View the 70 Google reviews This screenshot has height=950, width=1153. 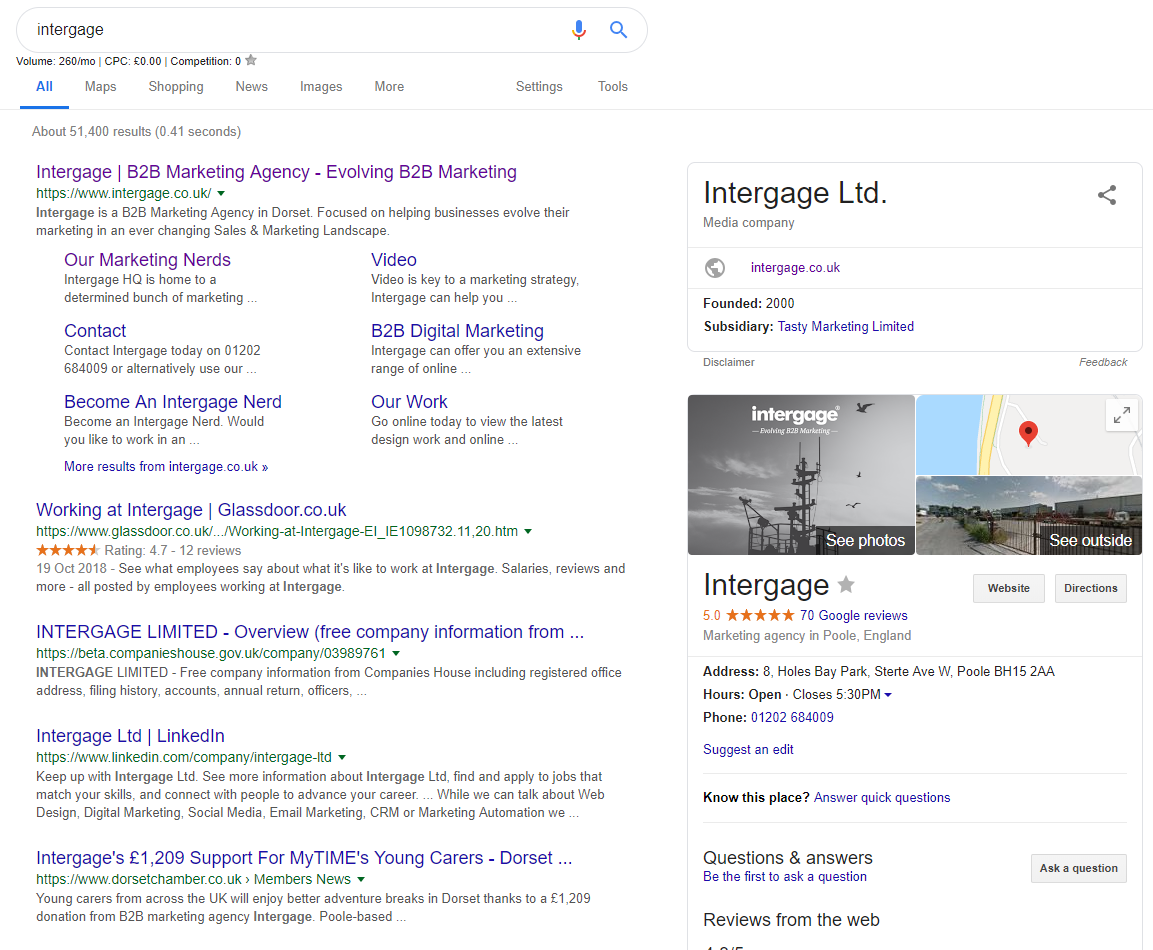click(854, 615)
